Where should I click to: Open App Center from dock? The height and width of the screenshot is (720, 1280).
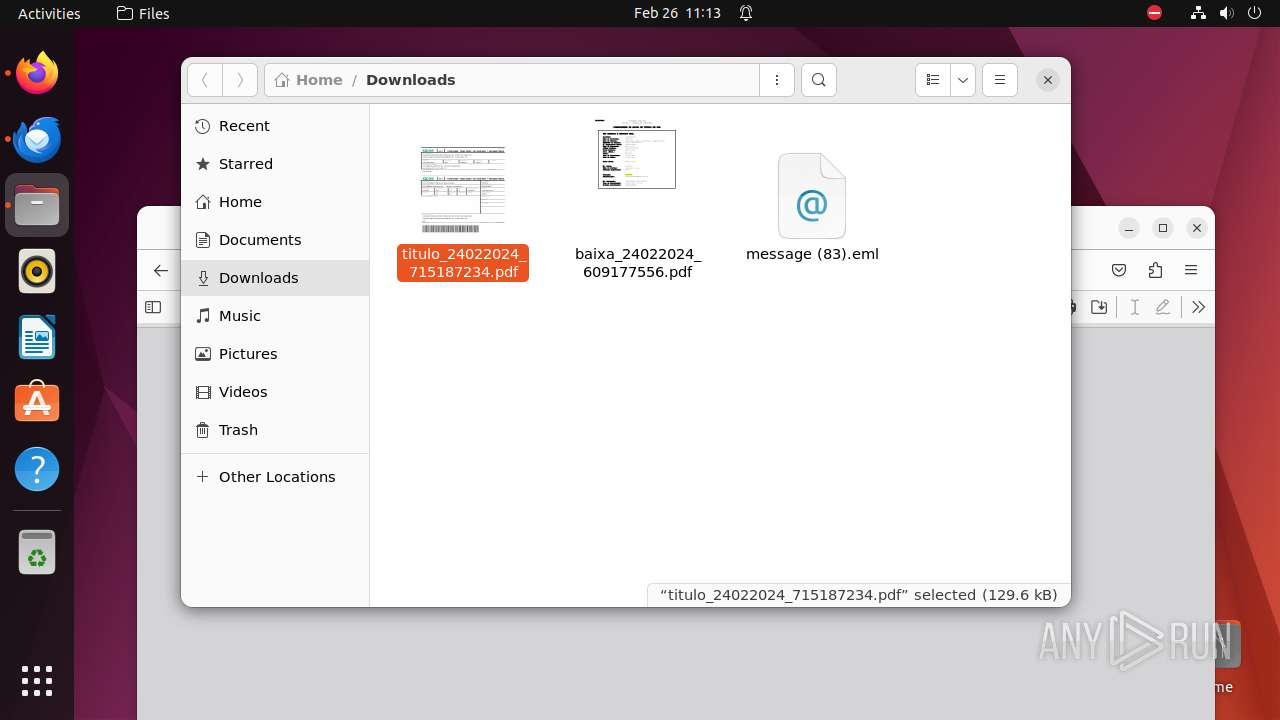point(37,403)
